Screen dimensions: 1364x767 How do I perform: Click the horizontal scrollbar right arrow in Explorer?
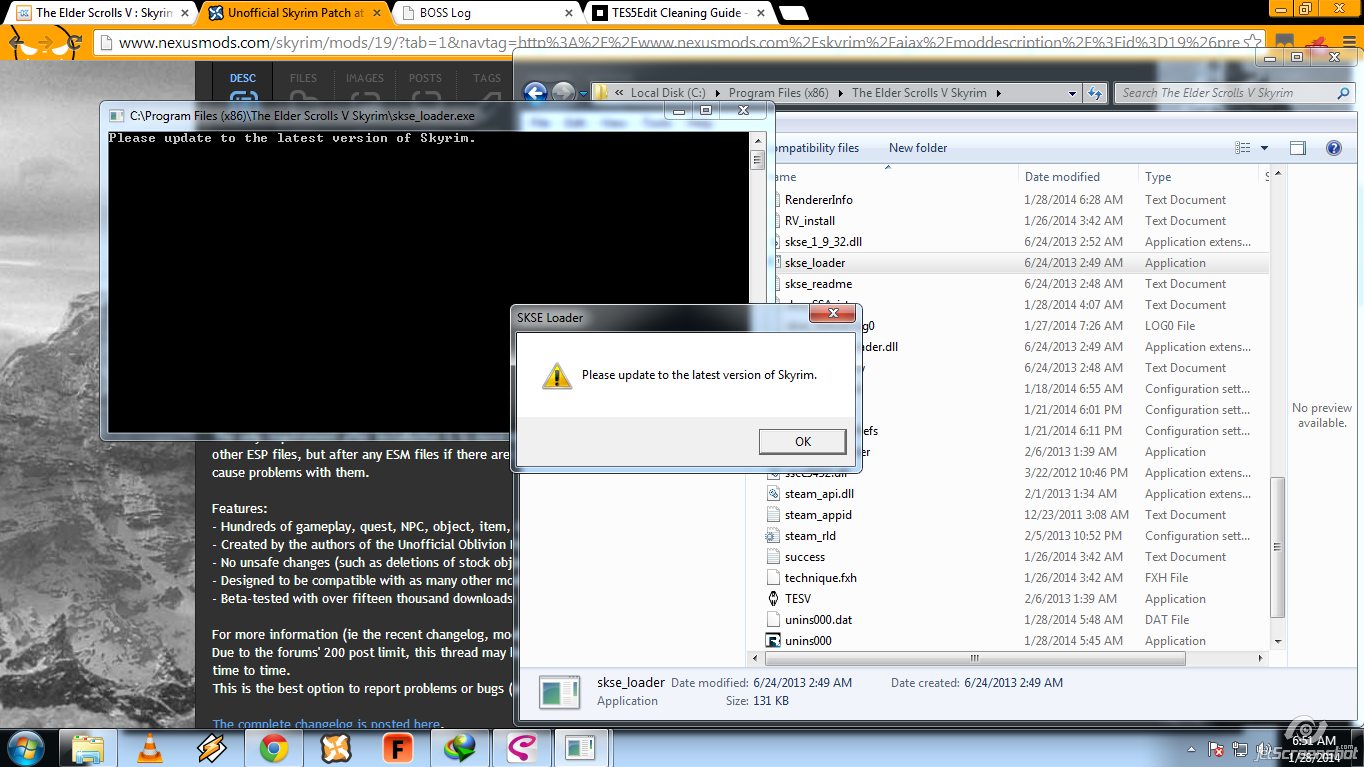[x=1262, y=659]
